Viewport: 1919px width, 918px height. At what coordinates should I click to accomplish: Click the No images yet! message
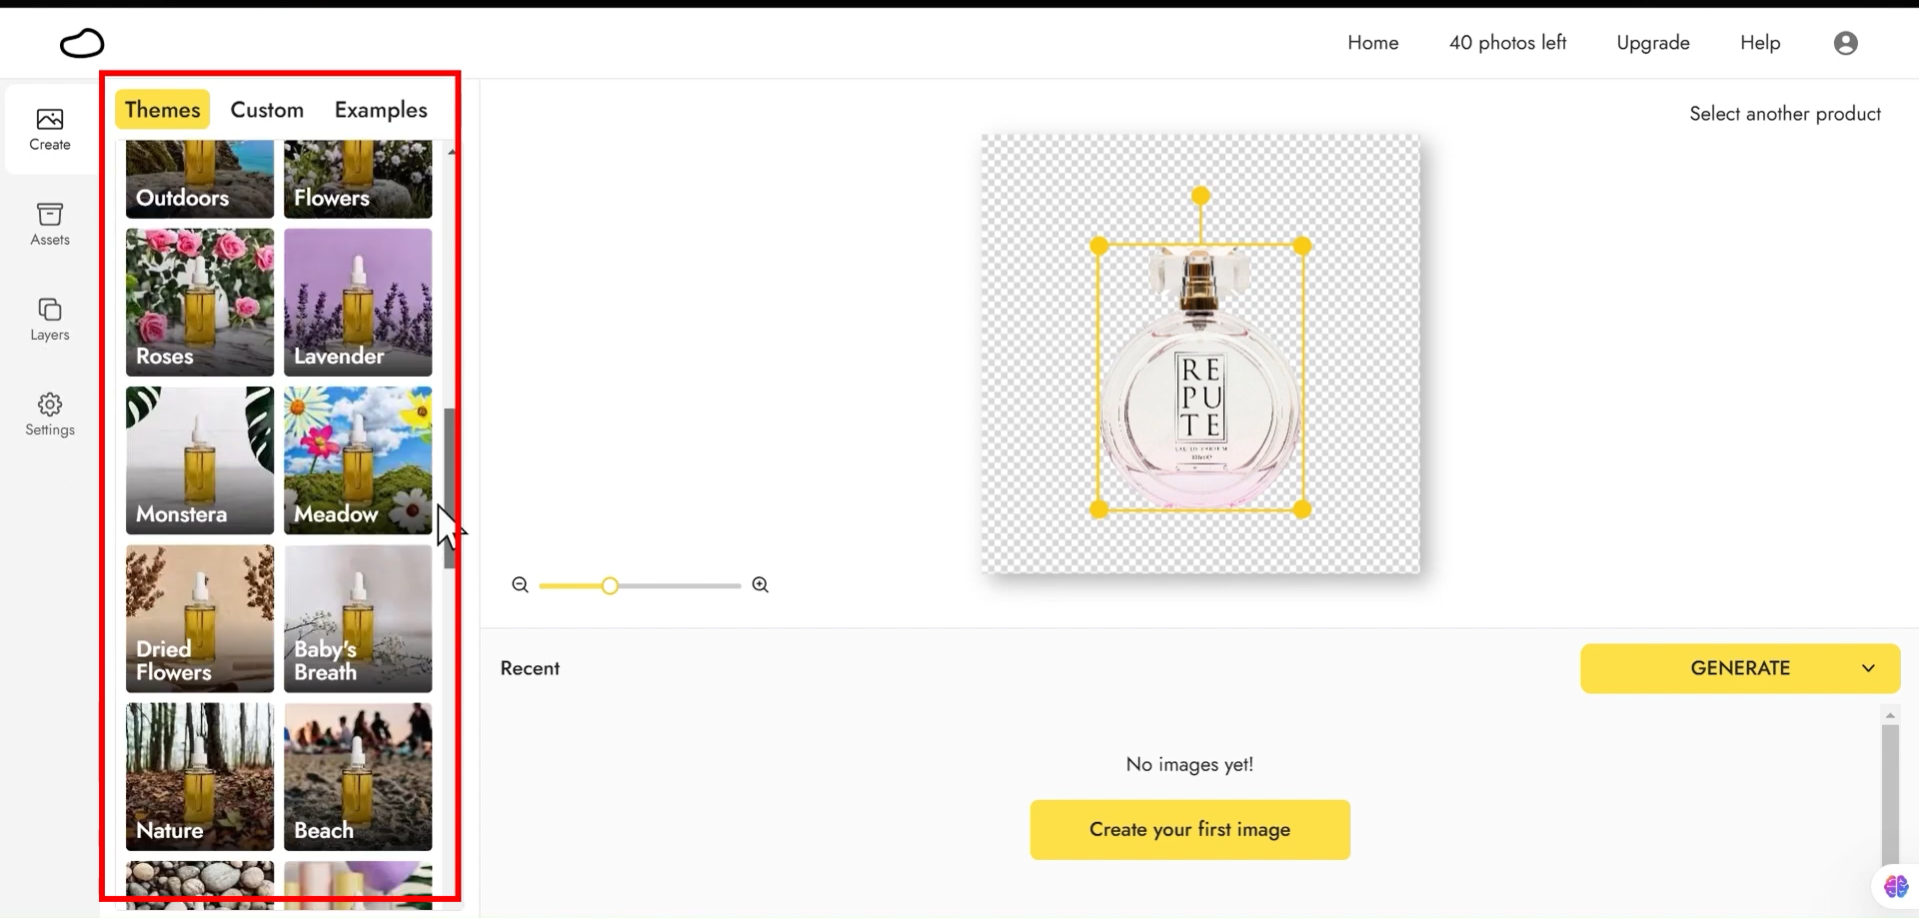tap(1189, 764)
